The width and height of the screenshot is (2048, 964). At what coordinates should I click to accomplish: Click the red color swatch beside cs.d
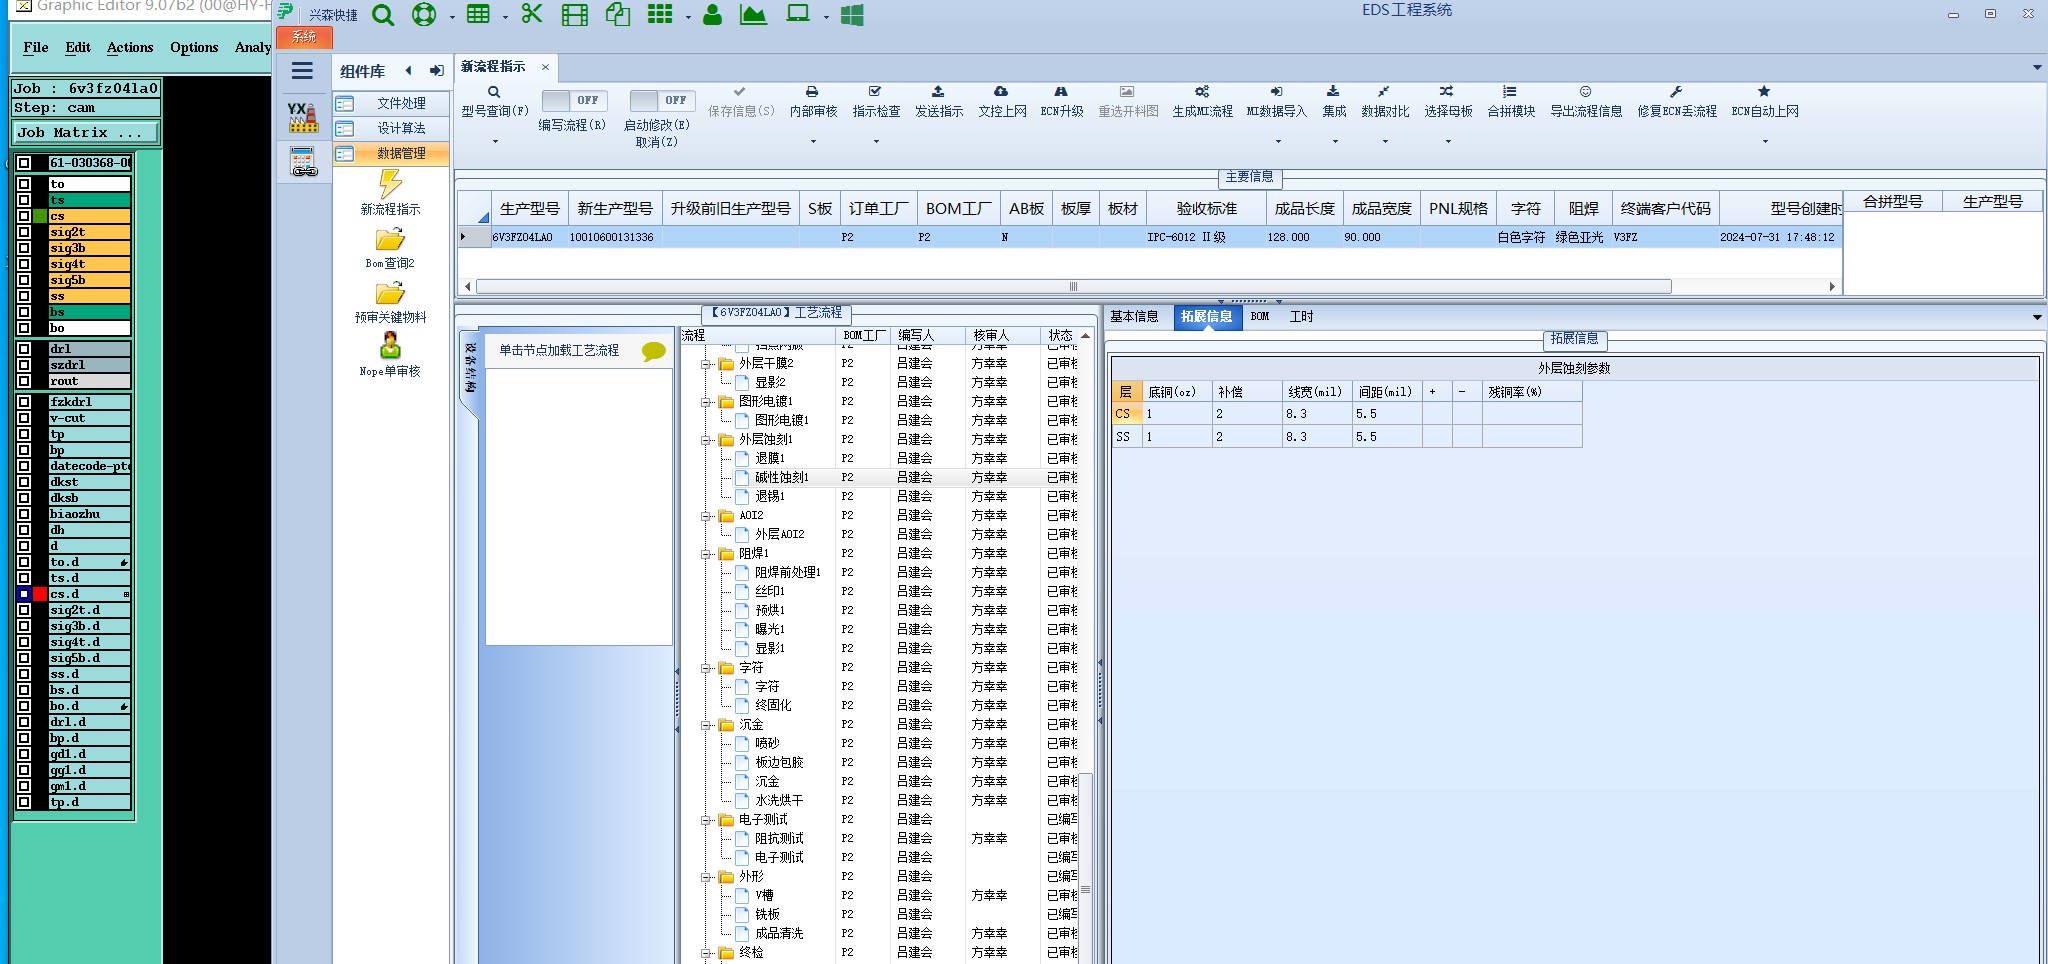pyautogui.click(x=40, y=594)
